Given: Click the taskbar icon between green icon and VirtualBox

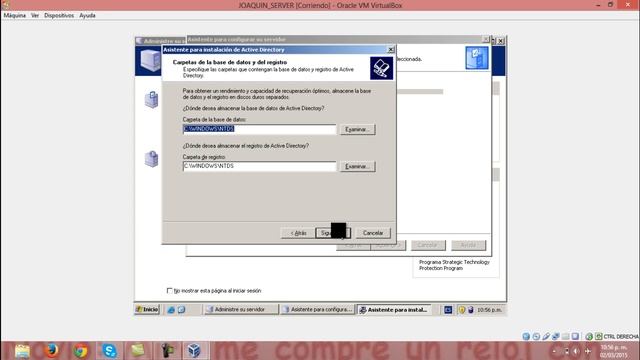Looking at the screenshot, I should click(167, 351).
